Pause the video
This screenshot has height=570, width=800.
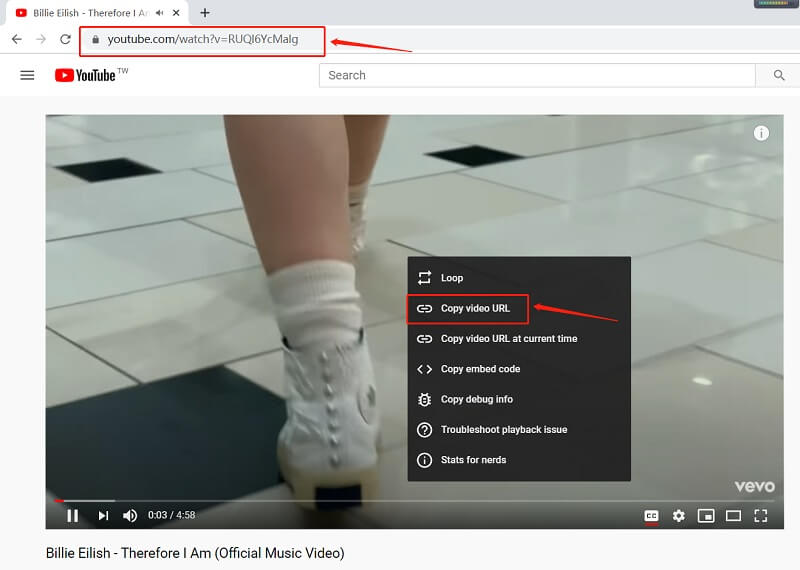point(73,515)
